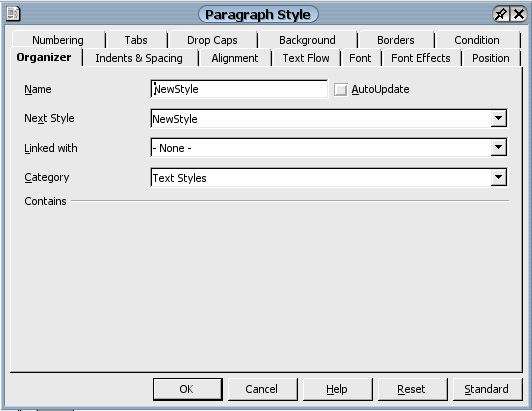The height and width of the screenshot is (411, 532).
Task: Expand the Category dropdown arrow
Action: tap(498, 177)
